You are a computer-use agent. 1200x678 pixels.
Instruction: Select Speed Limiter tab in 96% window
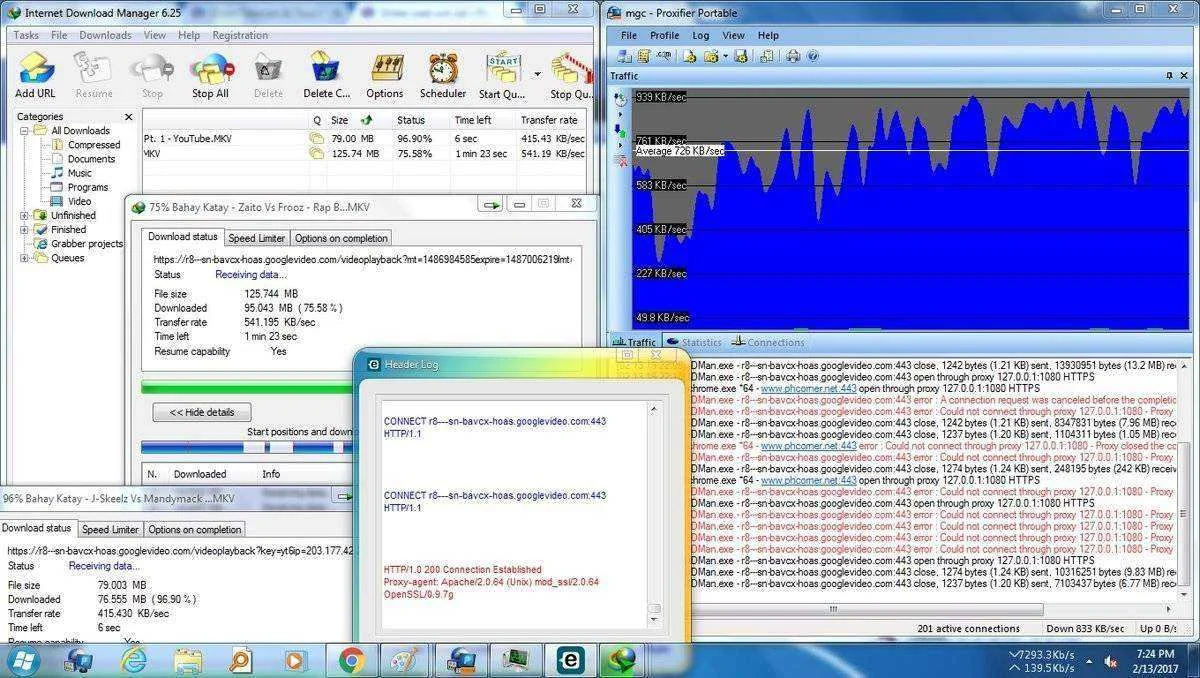[x=110, y=529]
